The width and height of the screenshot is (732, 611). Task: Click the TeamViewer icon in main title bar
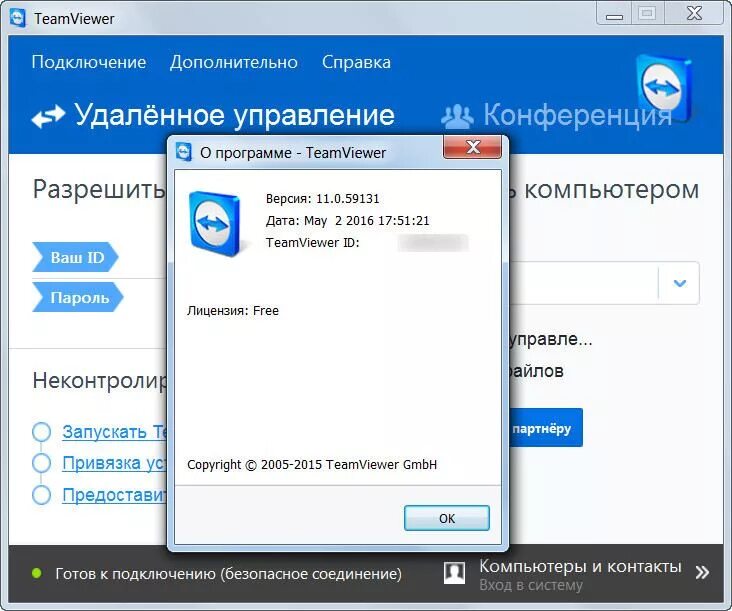(18, 19)
